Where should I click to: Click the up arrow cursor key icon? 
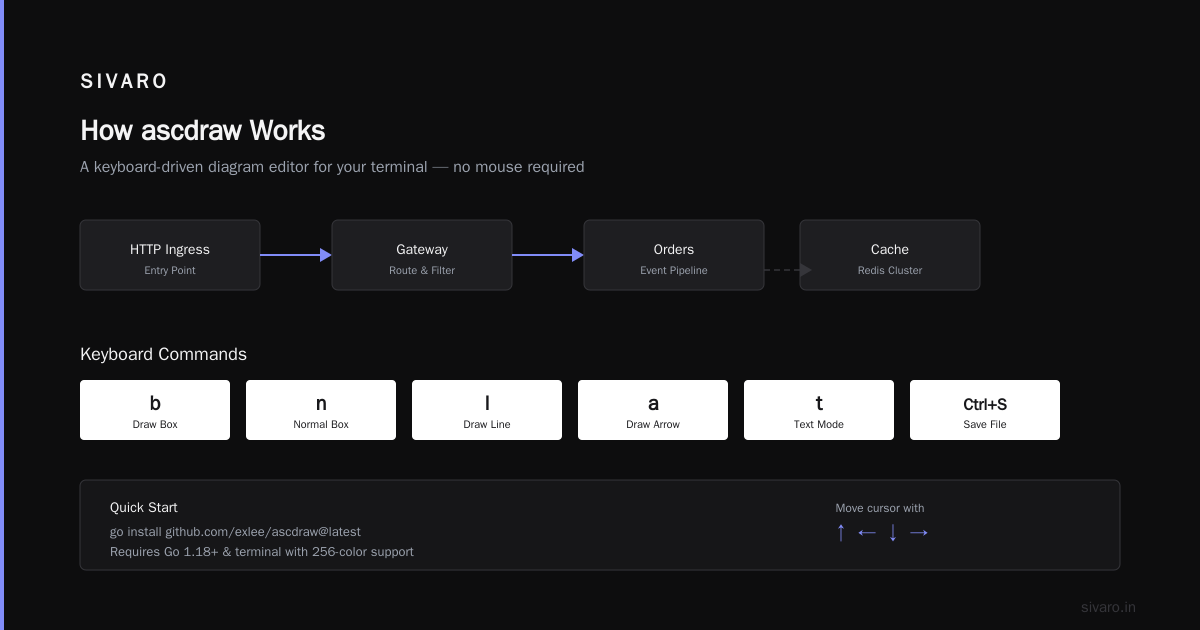(x=841, y=533)
